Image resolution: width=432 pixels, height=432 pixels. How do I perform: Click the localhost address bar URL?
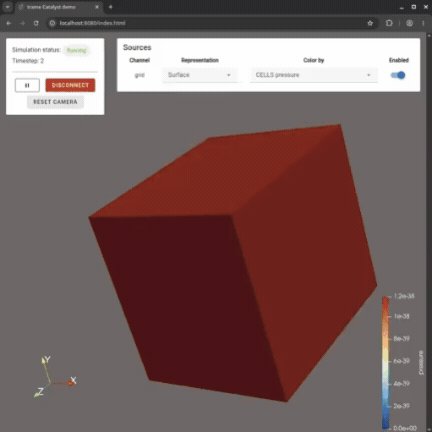click(x=93, y=23)
